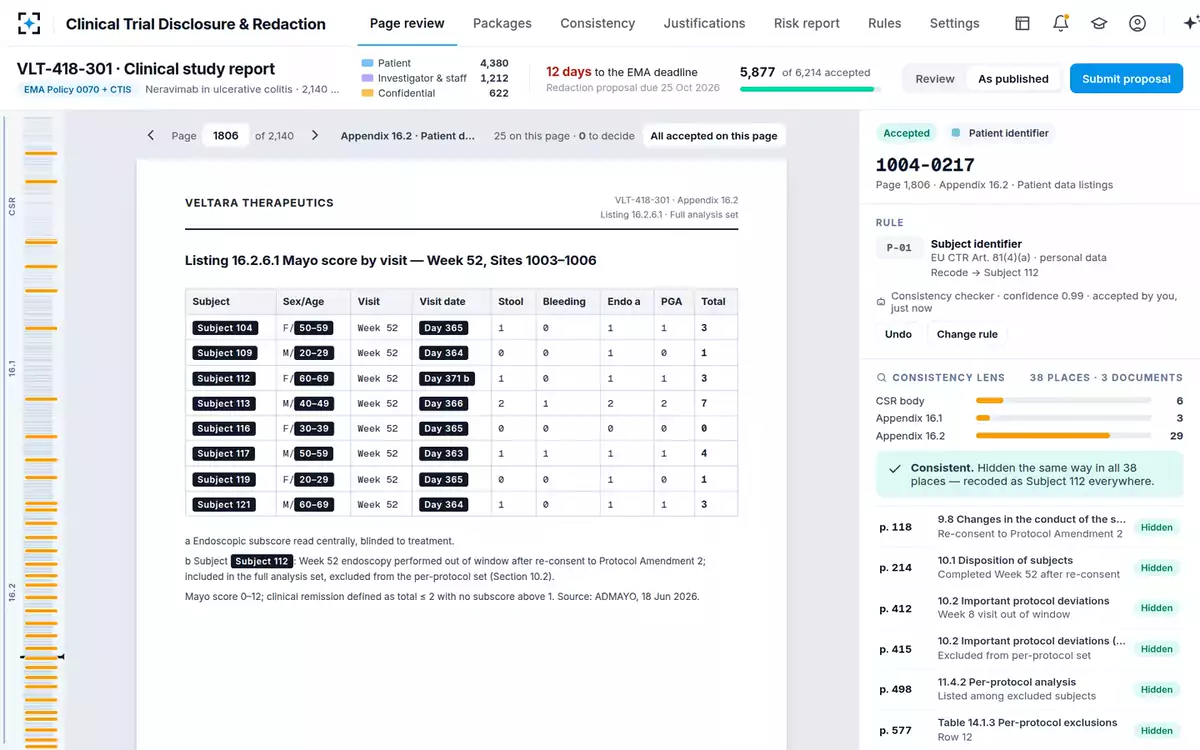The image size is (1200, 750).
Task: Click the consistency checker icon
Action: coord(881,300)
